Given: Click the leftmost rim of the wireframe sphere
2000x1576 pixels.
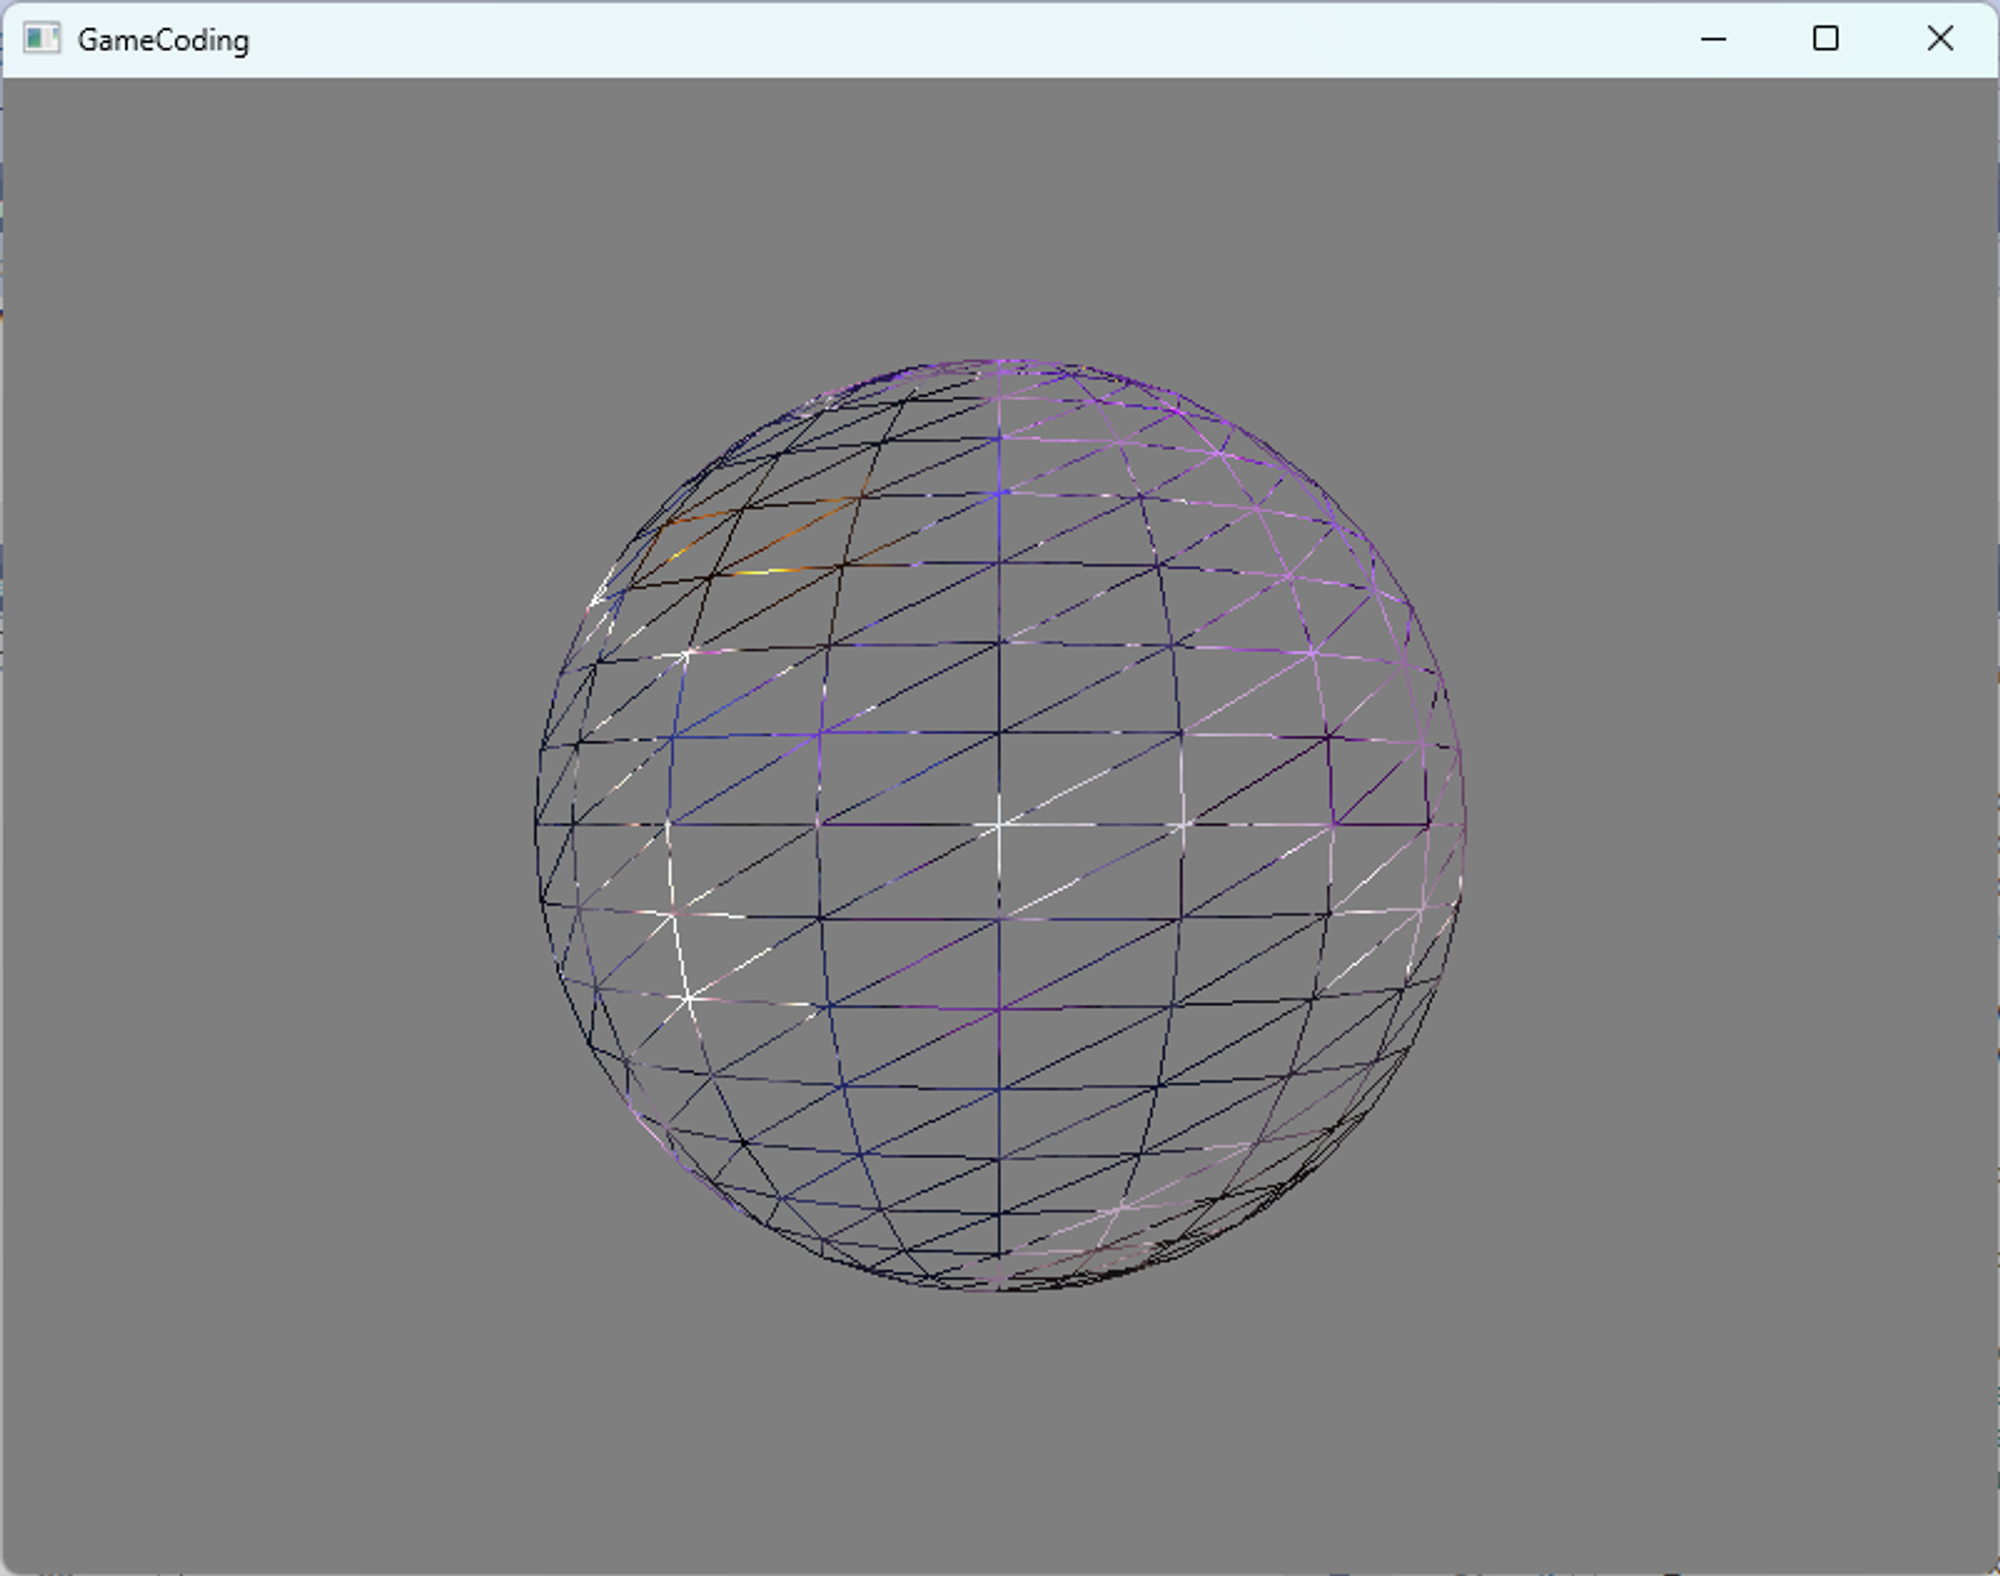Looking at the screenshot, I should pyautogui.click(x=536, y=825).
